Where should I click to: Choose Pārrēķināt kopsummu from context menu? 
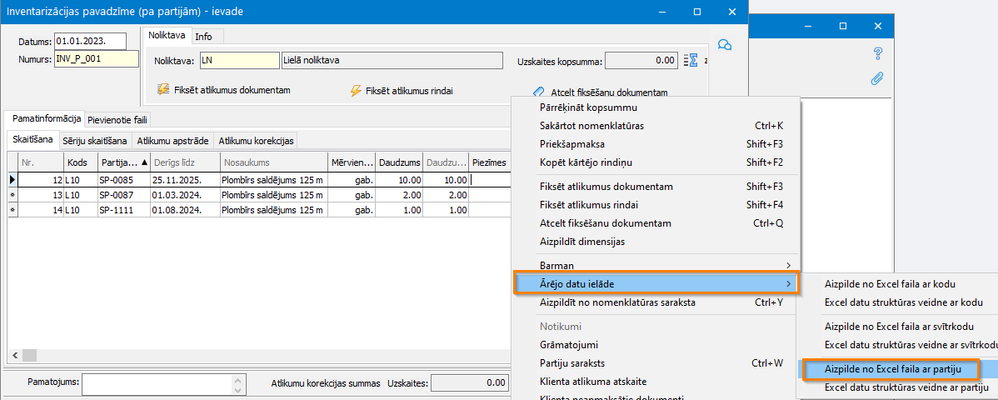point(588,107)
